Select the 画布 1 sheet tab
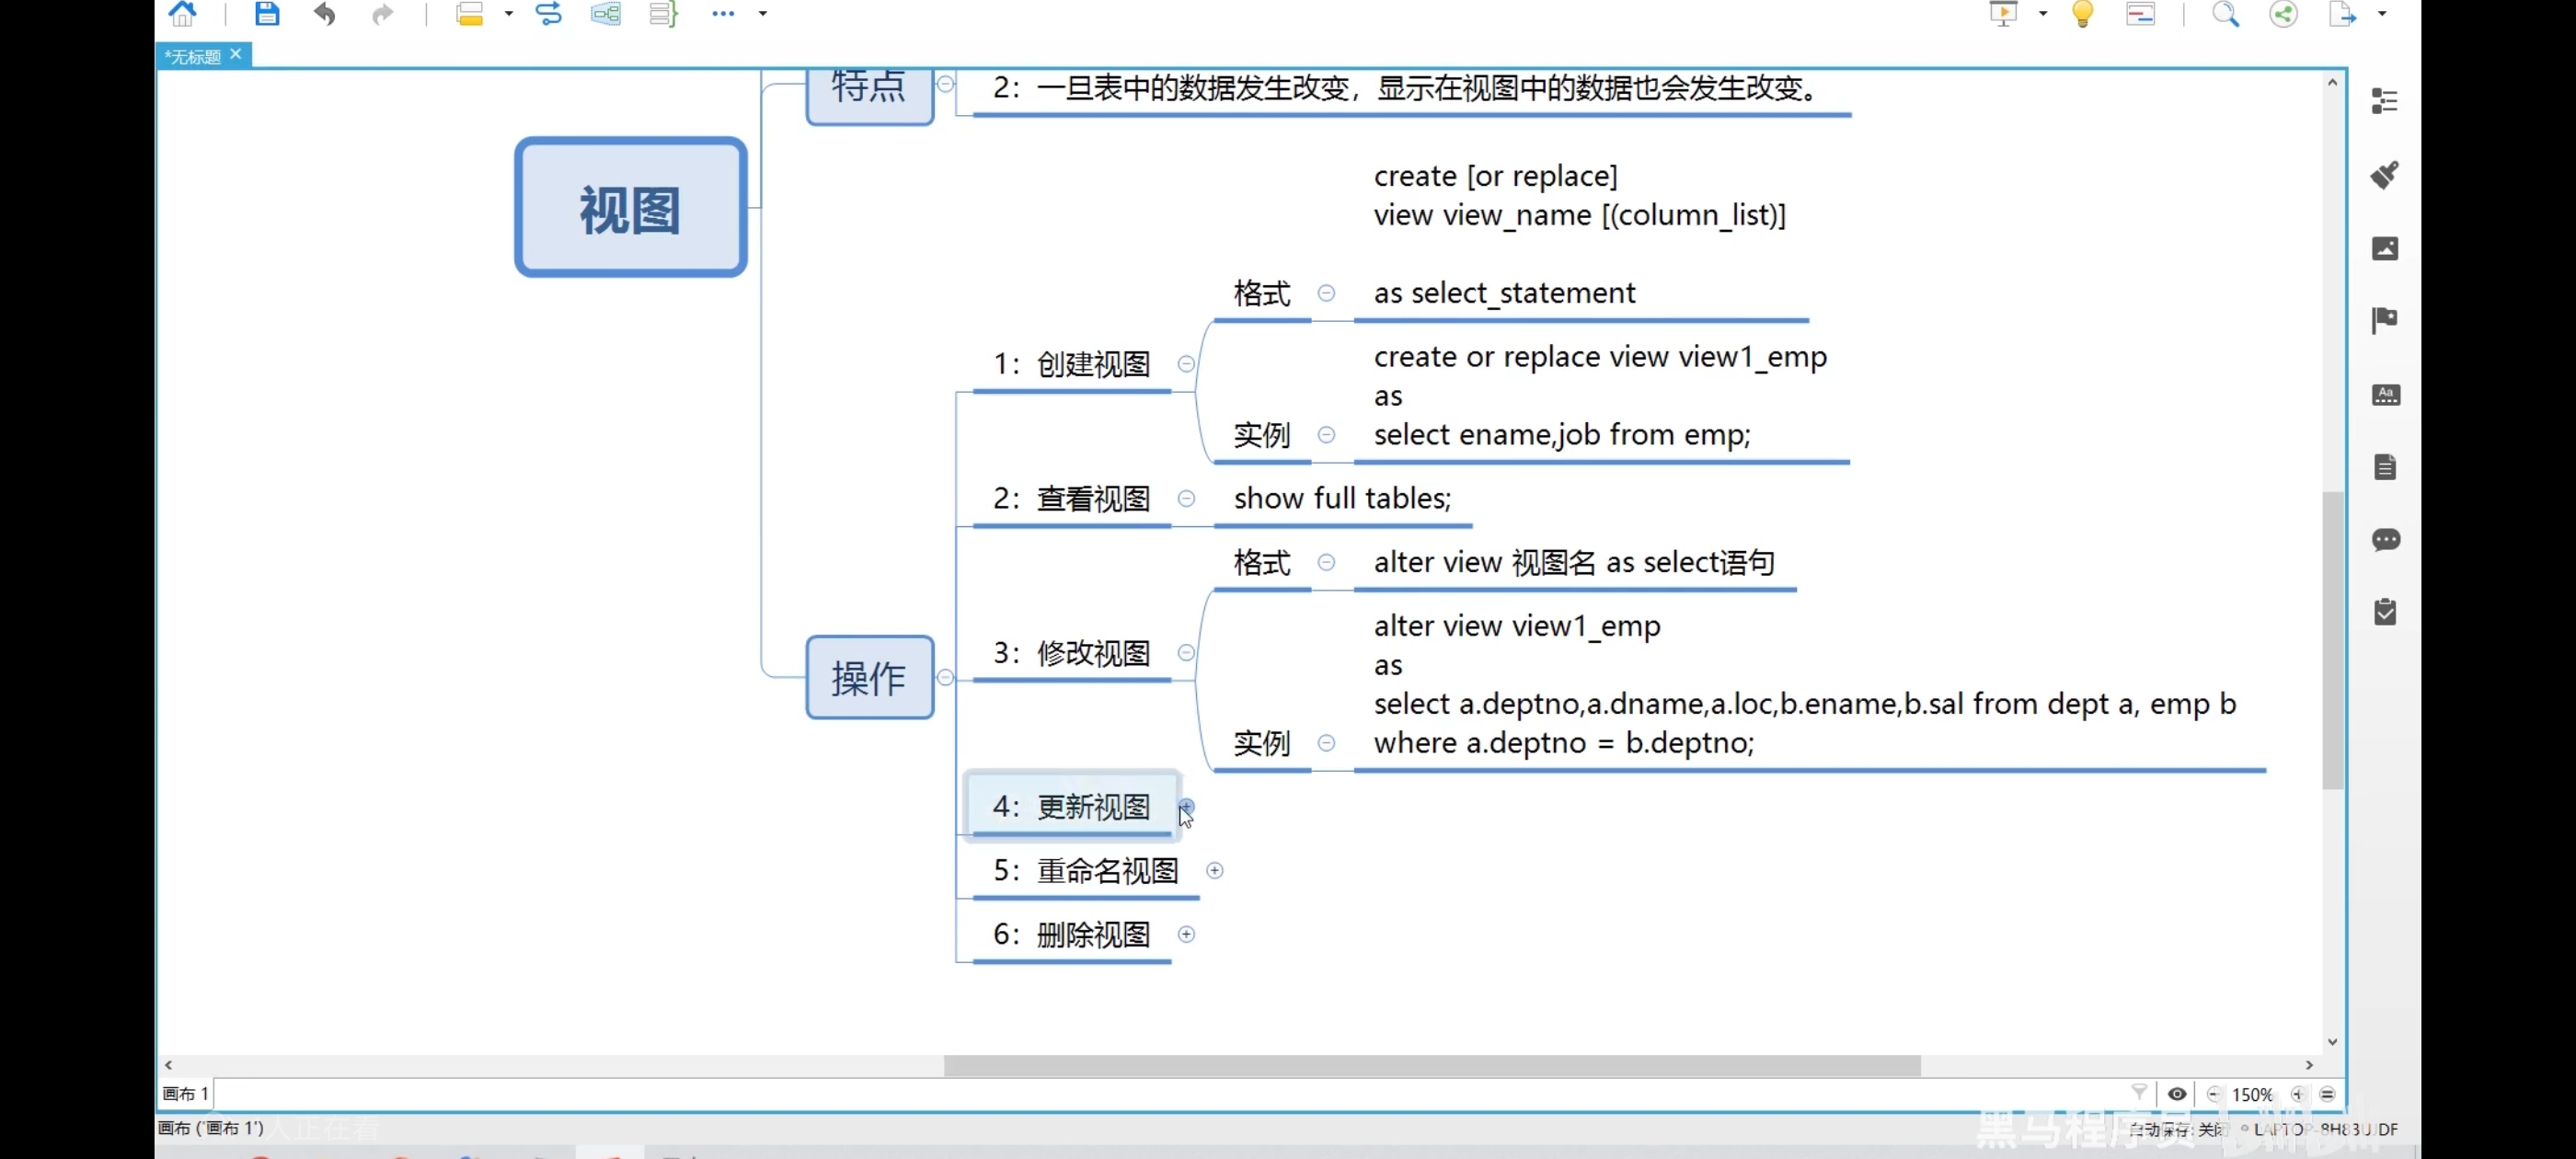Screen dimensions: 2576x1159 tap(186, 1094)
